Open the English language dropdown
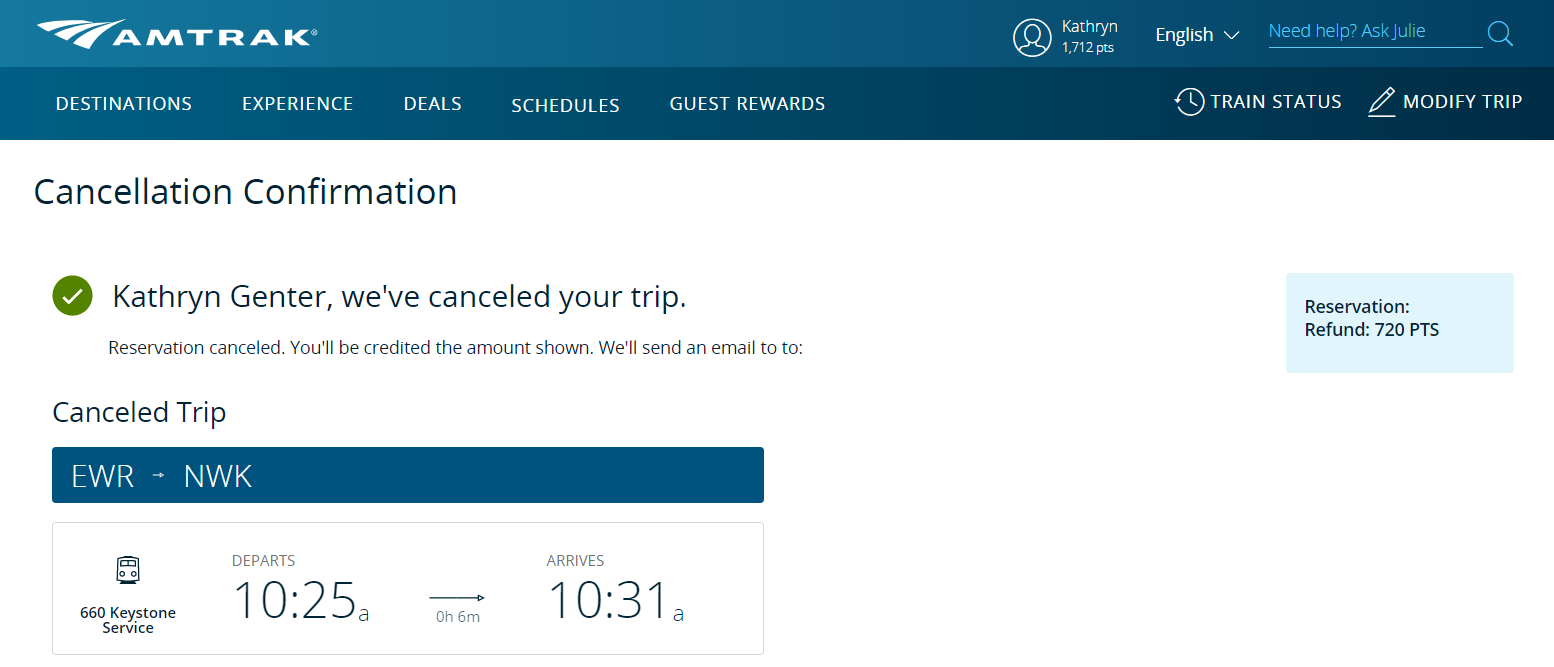The width and height of the screenshot is (1554, 667). click(x=1196, y=34)
